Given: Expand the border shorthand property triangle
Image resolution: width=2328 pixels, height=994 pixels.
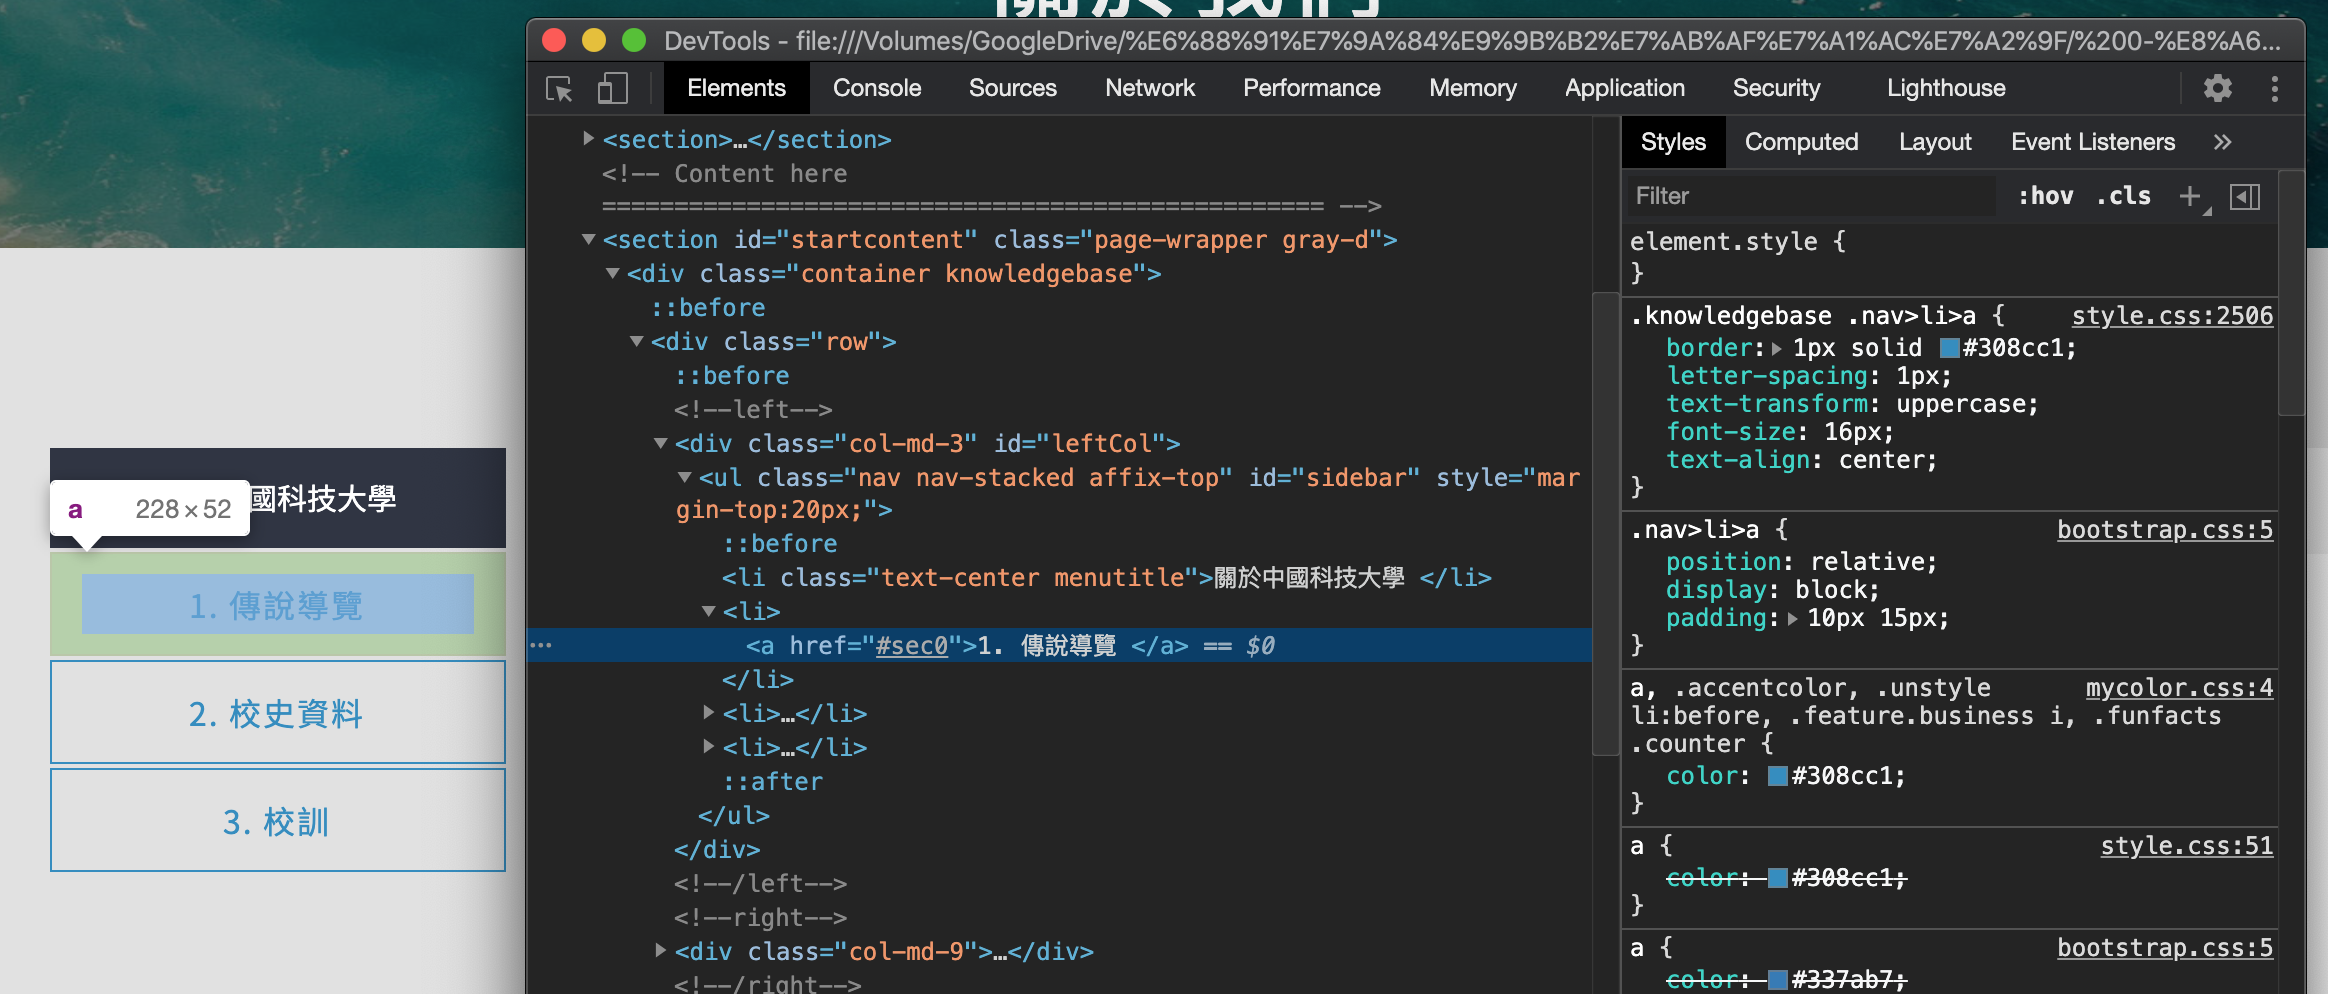Looking at the screenshot, I should click(1777, 349).
